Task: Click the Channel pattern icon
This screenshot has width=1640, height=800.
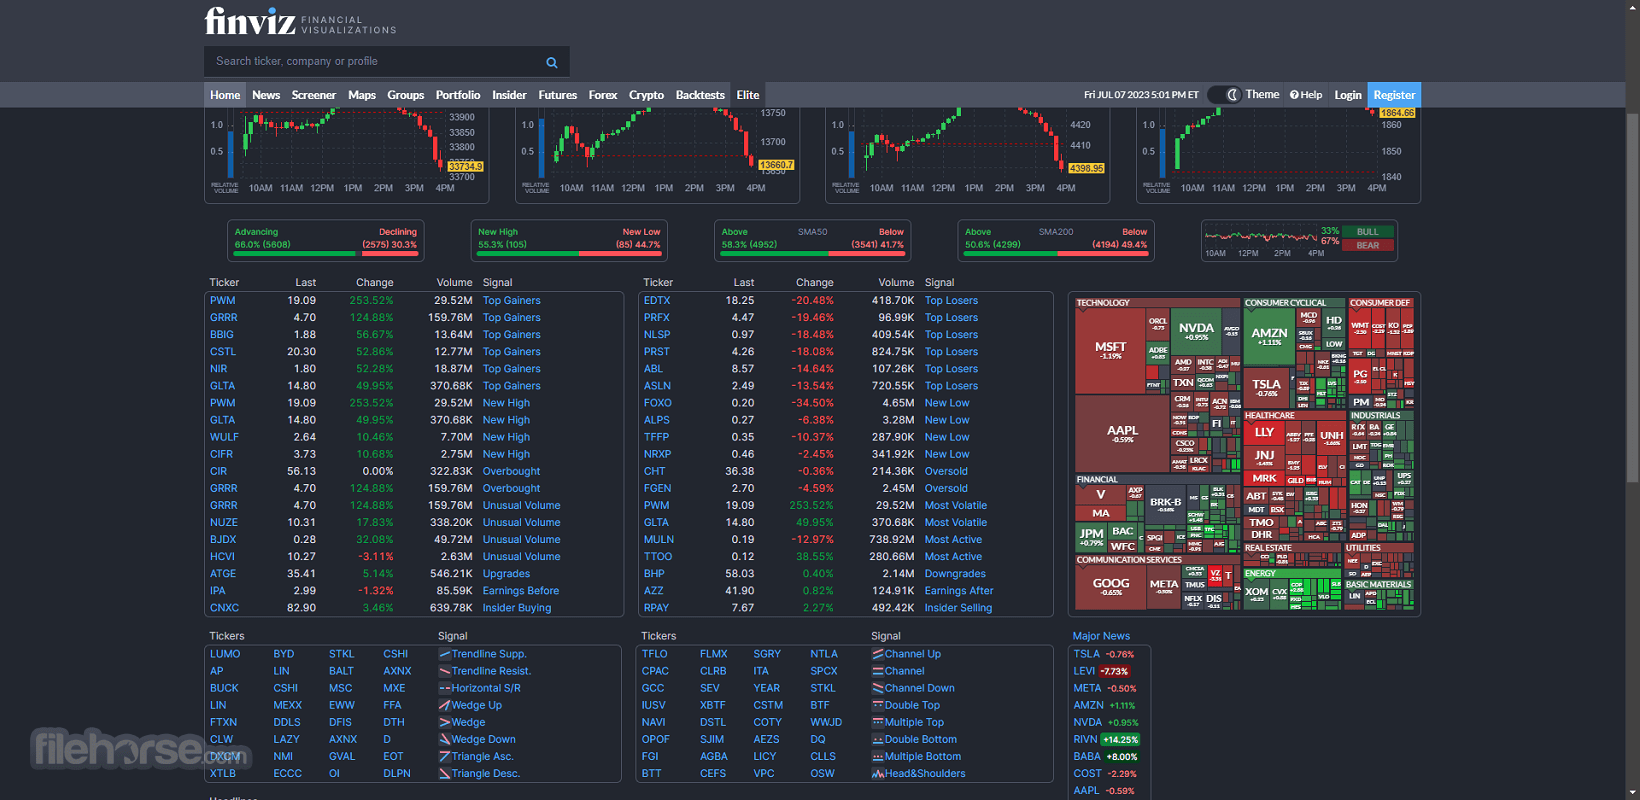Action: 878,671
